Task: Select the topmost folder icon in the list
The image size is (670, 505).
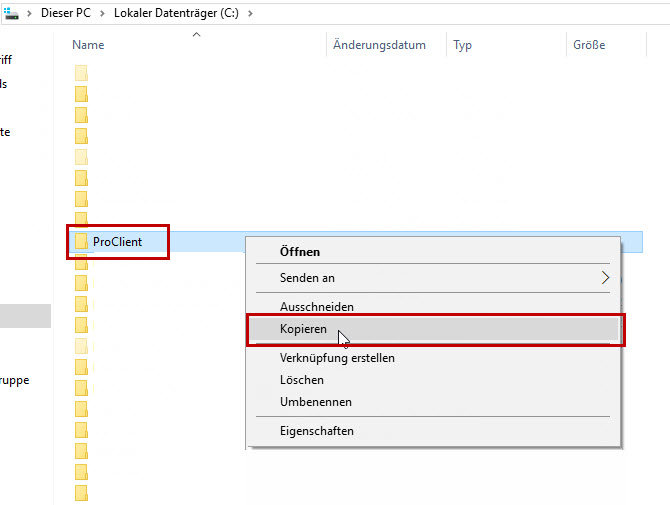Action: pos(81,73)
